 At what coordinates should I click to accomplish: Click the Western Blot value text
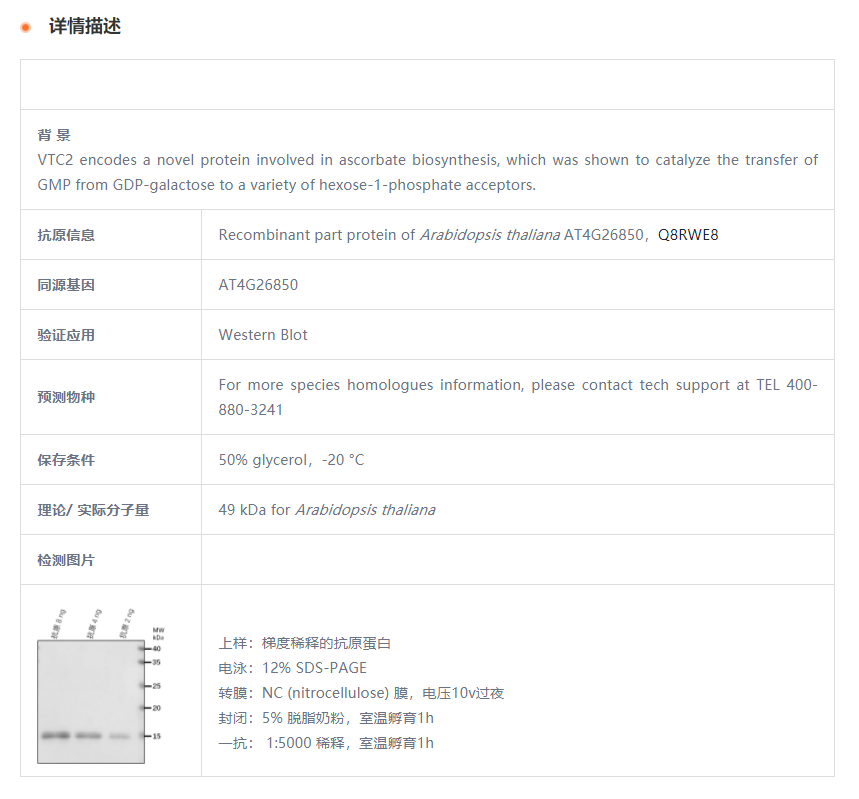[x=263, y=335]
